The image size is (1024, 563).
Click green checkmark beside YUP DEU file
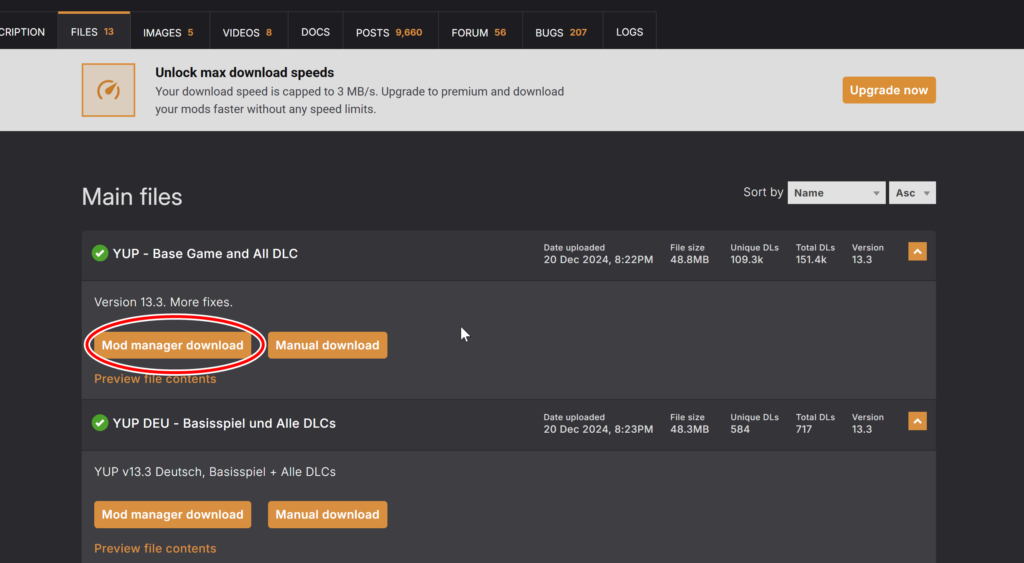point(100,423)
